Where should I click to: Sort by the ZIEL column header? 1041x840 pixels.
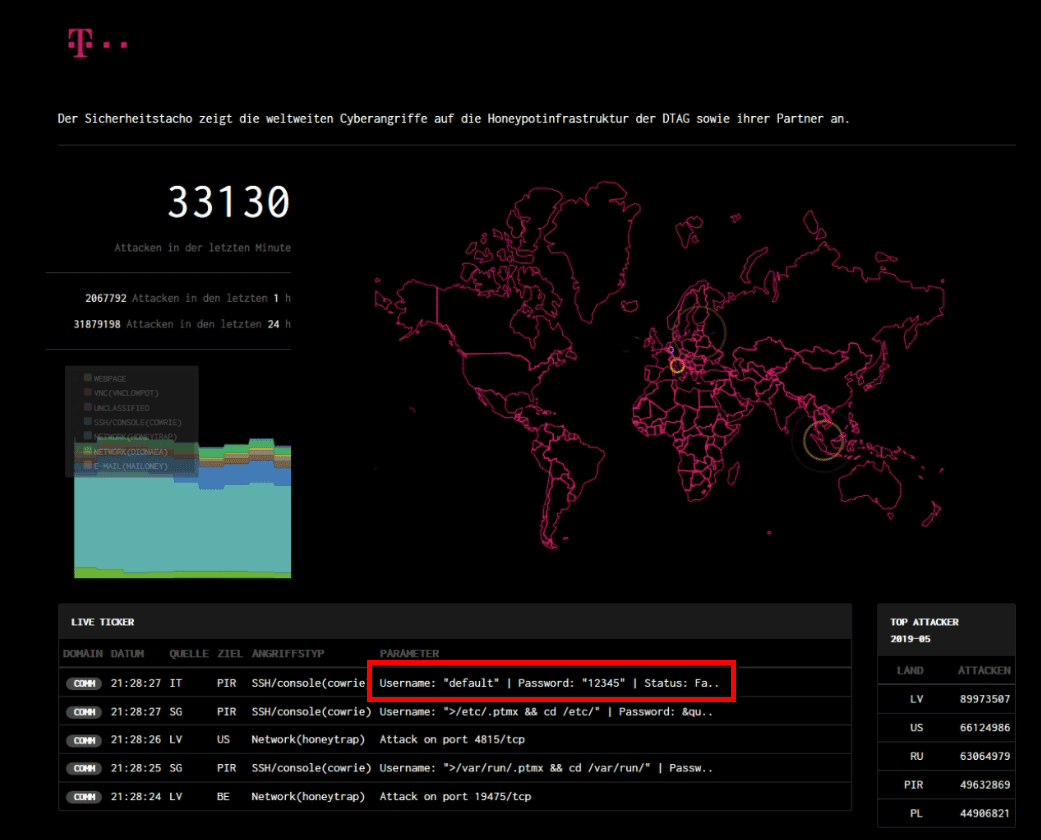(230, 653)
